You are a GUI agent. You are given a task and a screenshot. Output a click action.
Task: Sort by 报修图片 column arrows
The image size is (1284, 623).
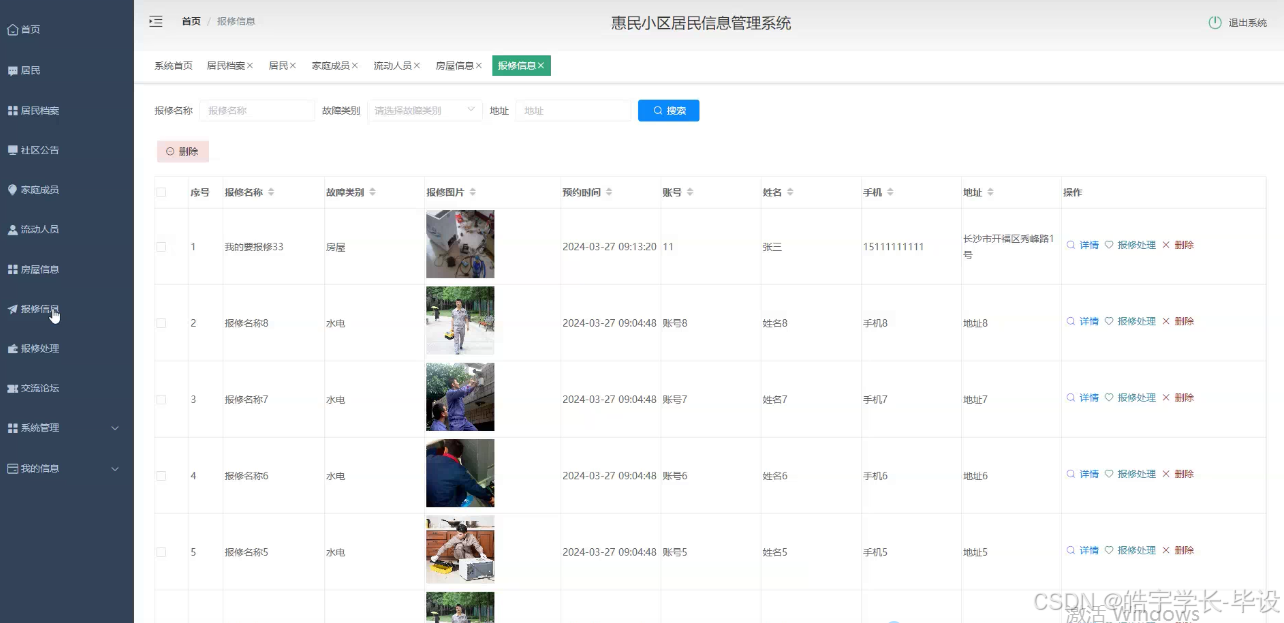[473, 192]
